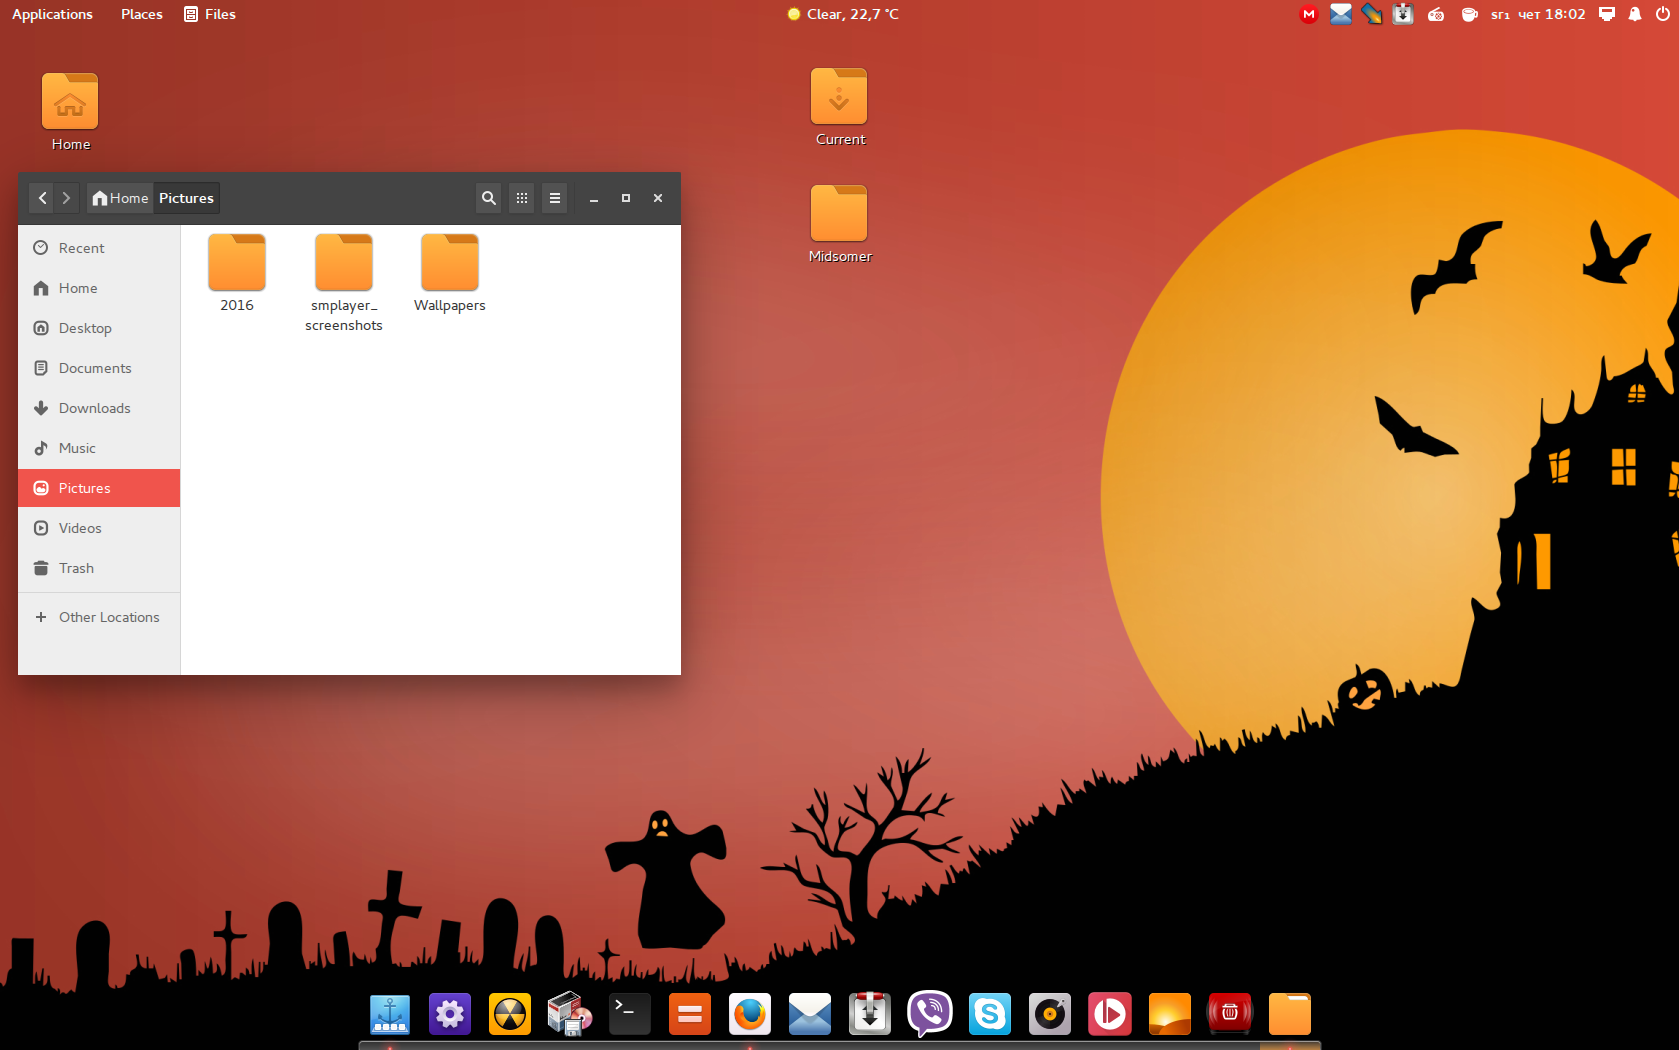Open Trash in the sidebar
Screen dimensions: 1679x1050
76,568
